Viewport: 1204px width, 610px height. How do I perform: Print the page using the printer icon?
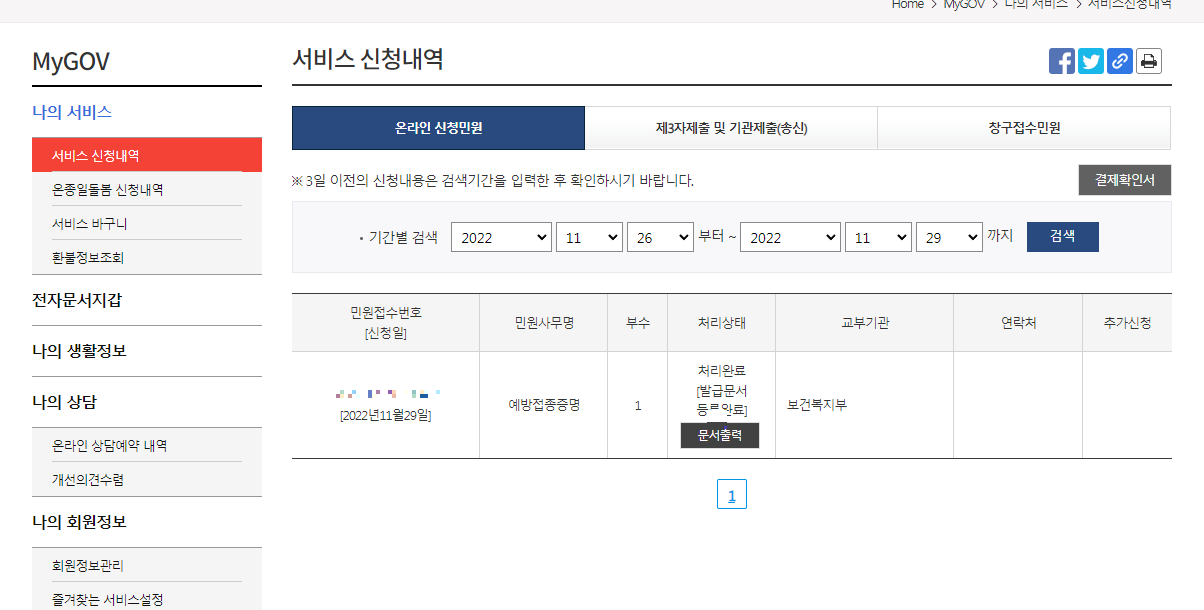click(1148, 60)
